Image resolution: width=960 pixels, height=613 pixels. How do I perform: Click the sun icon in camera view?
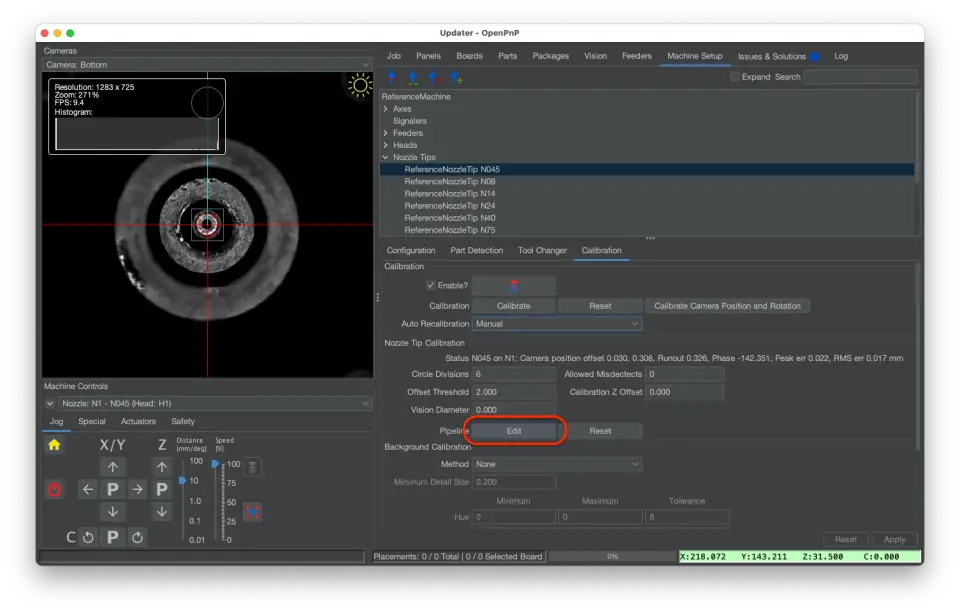(359, 85)
